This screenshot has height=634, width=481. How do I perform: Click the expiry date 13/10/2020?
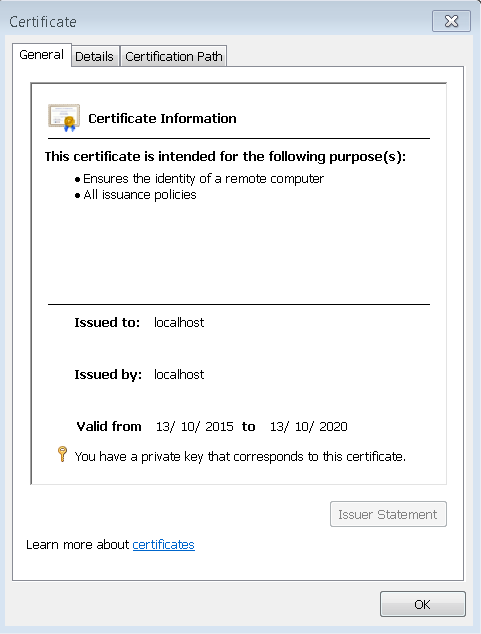coord(308,427)
